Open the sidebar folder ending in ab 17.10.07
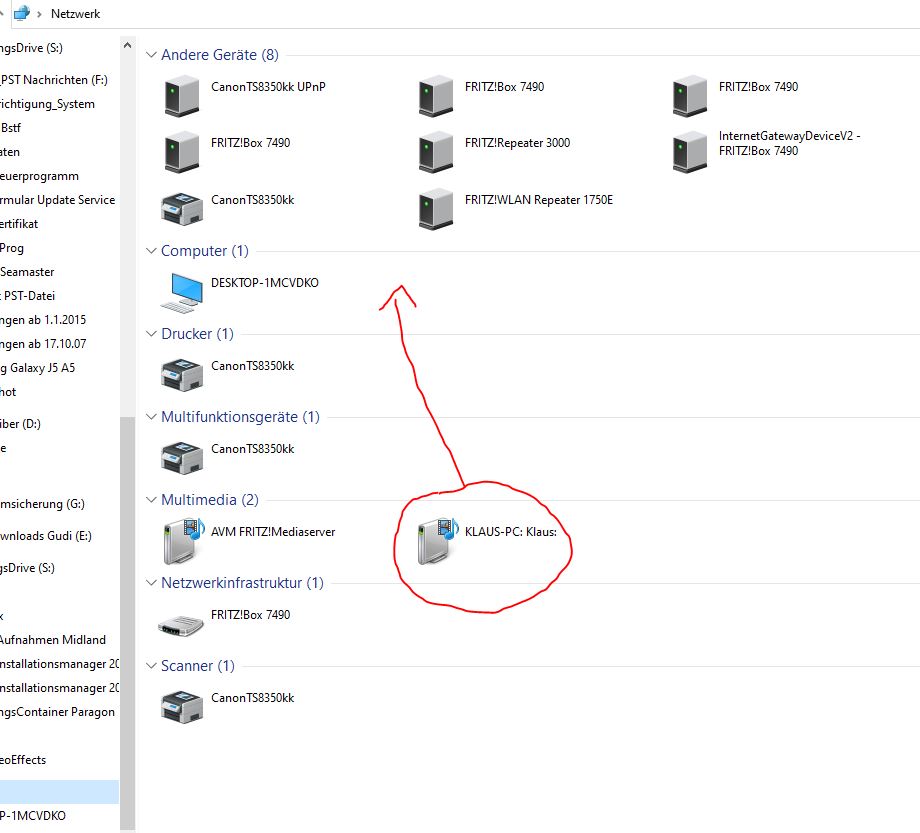 (x=43, y=344)
